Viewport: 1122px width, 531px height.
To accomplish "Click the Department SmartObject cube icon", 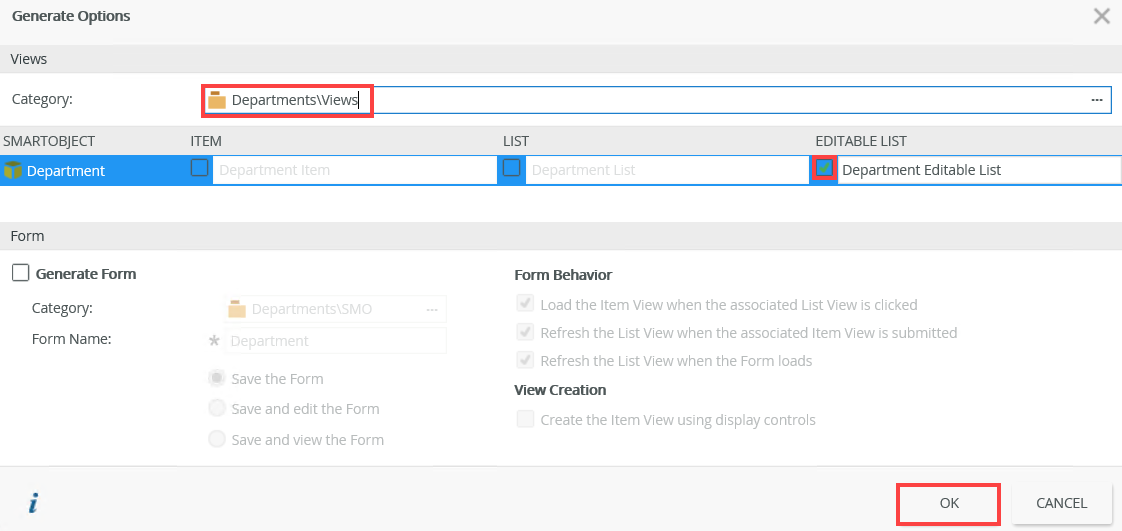I will (13, 170).
